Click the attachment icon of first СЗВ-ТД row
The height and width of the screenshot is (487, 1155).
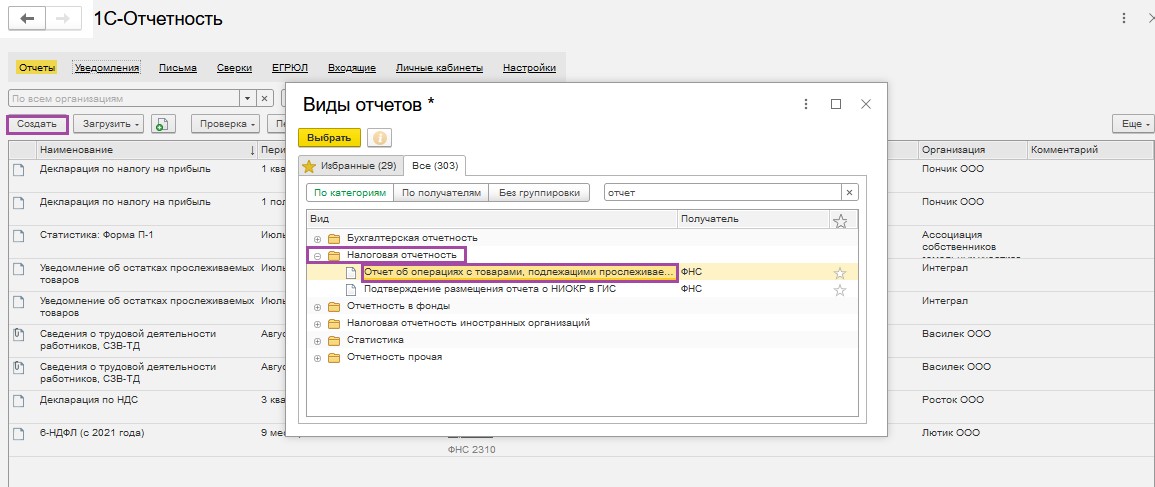pyautogui.click(x=18, y=334)
